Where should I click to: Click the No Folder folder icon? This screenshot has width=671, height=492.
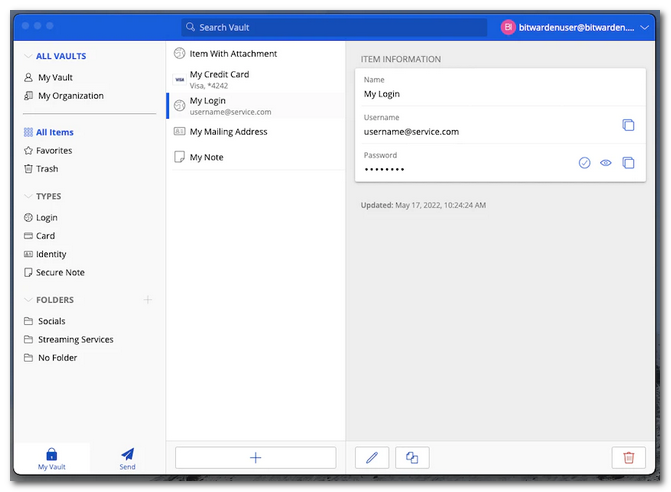click(x=28, y=358)
